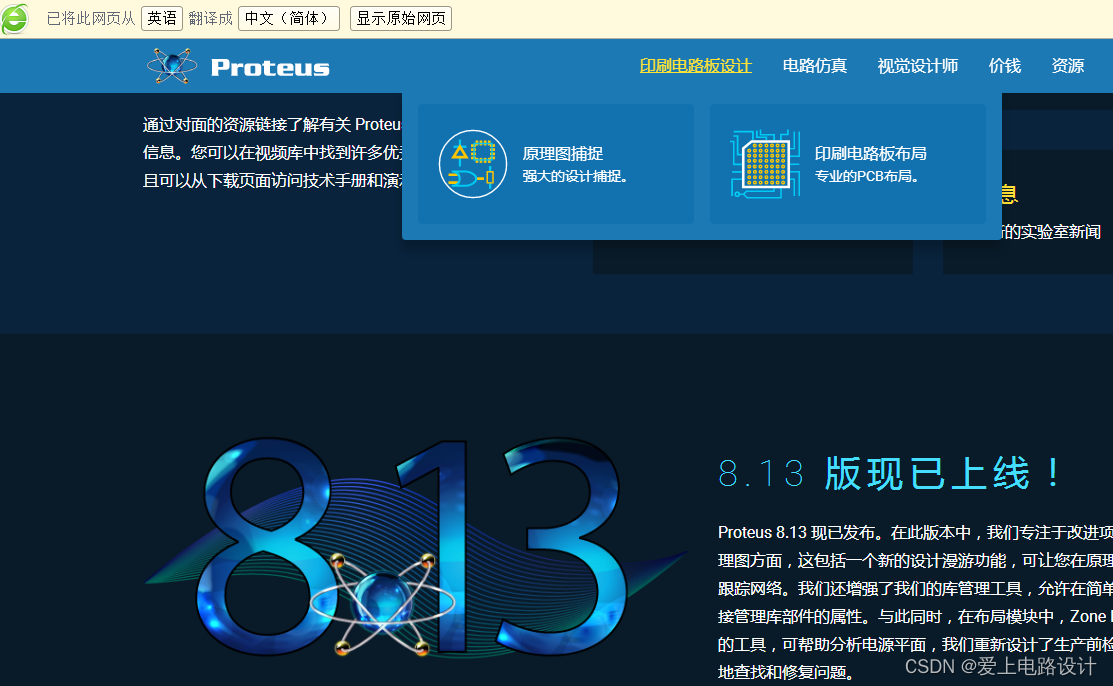Screen dimensions: 1113x686
Task: Click 显示原始网页 button
Action: pos(401,18)
